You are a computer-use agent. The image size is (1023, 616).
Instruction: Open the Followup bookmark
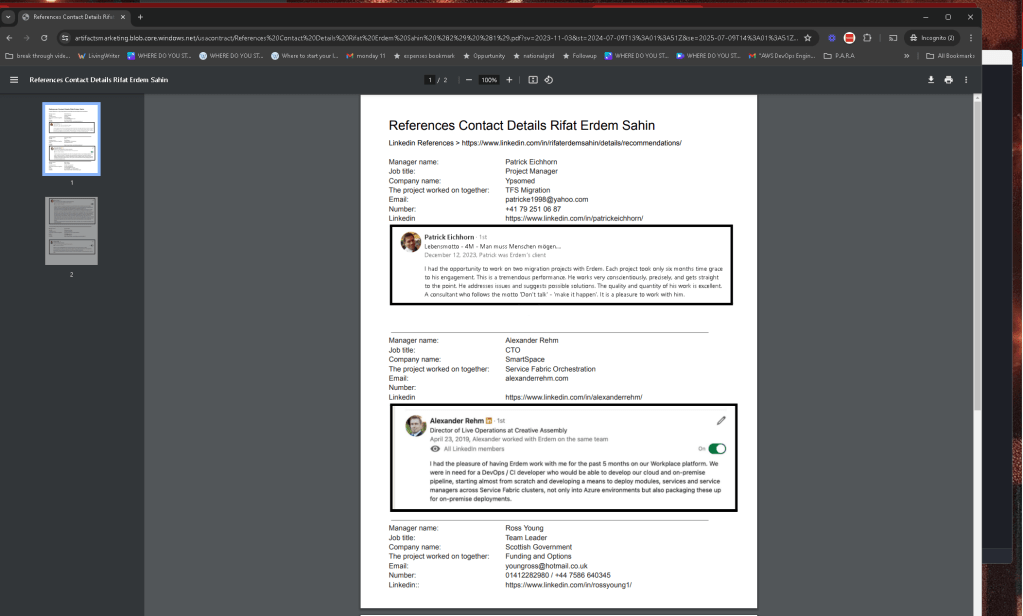[x=579, y=56]
